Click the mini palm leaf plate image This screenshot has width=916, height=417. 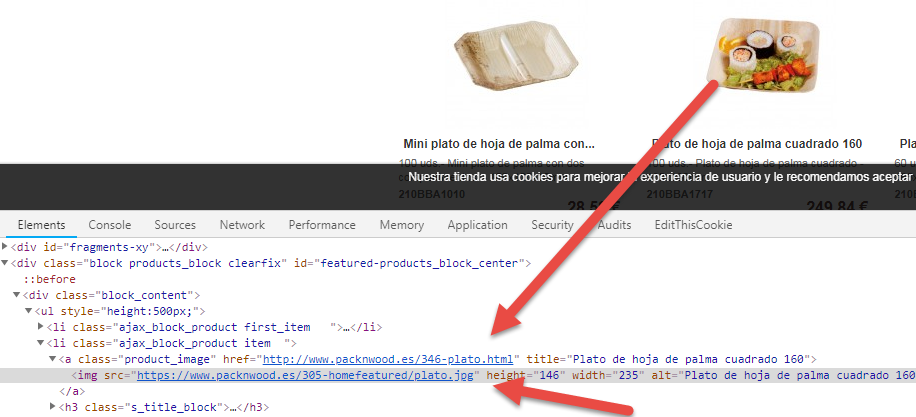(516, 55)
